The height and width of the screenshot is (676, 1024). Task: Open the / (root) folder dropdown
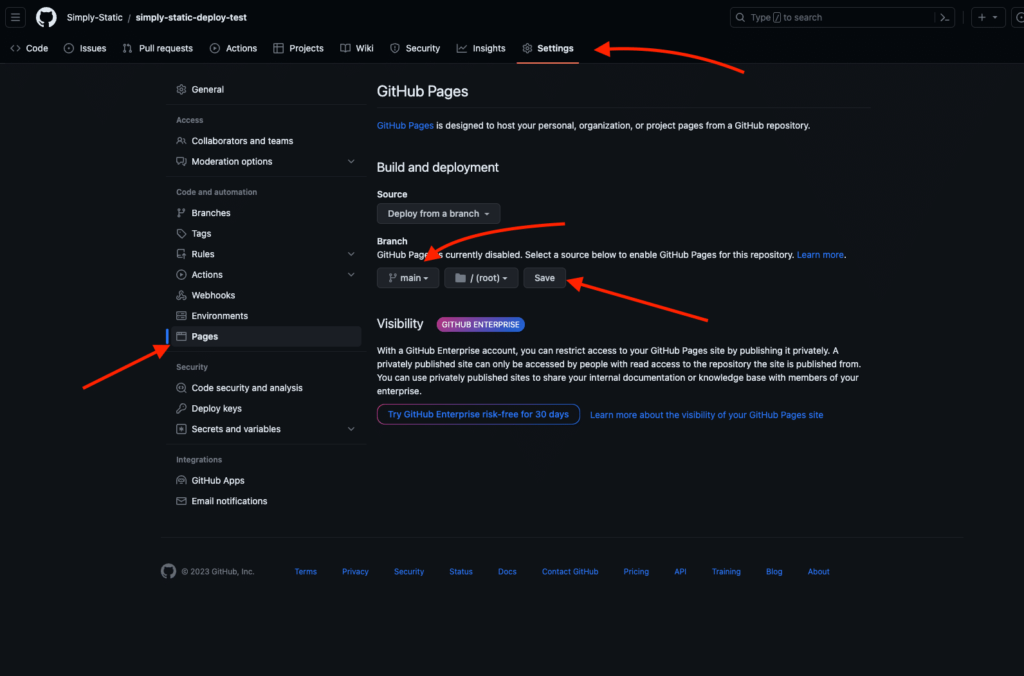click(x=481, y=278)
